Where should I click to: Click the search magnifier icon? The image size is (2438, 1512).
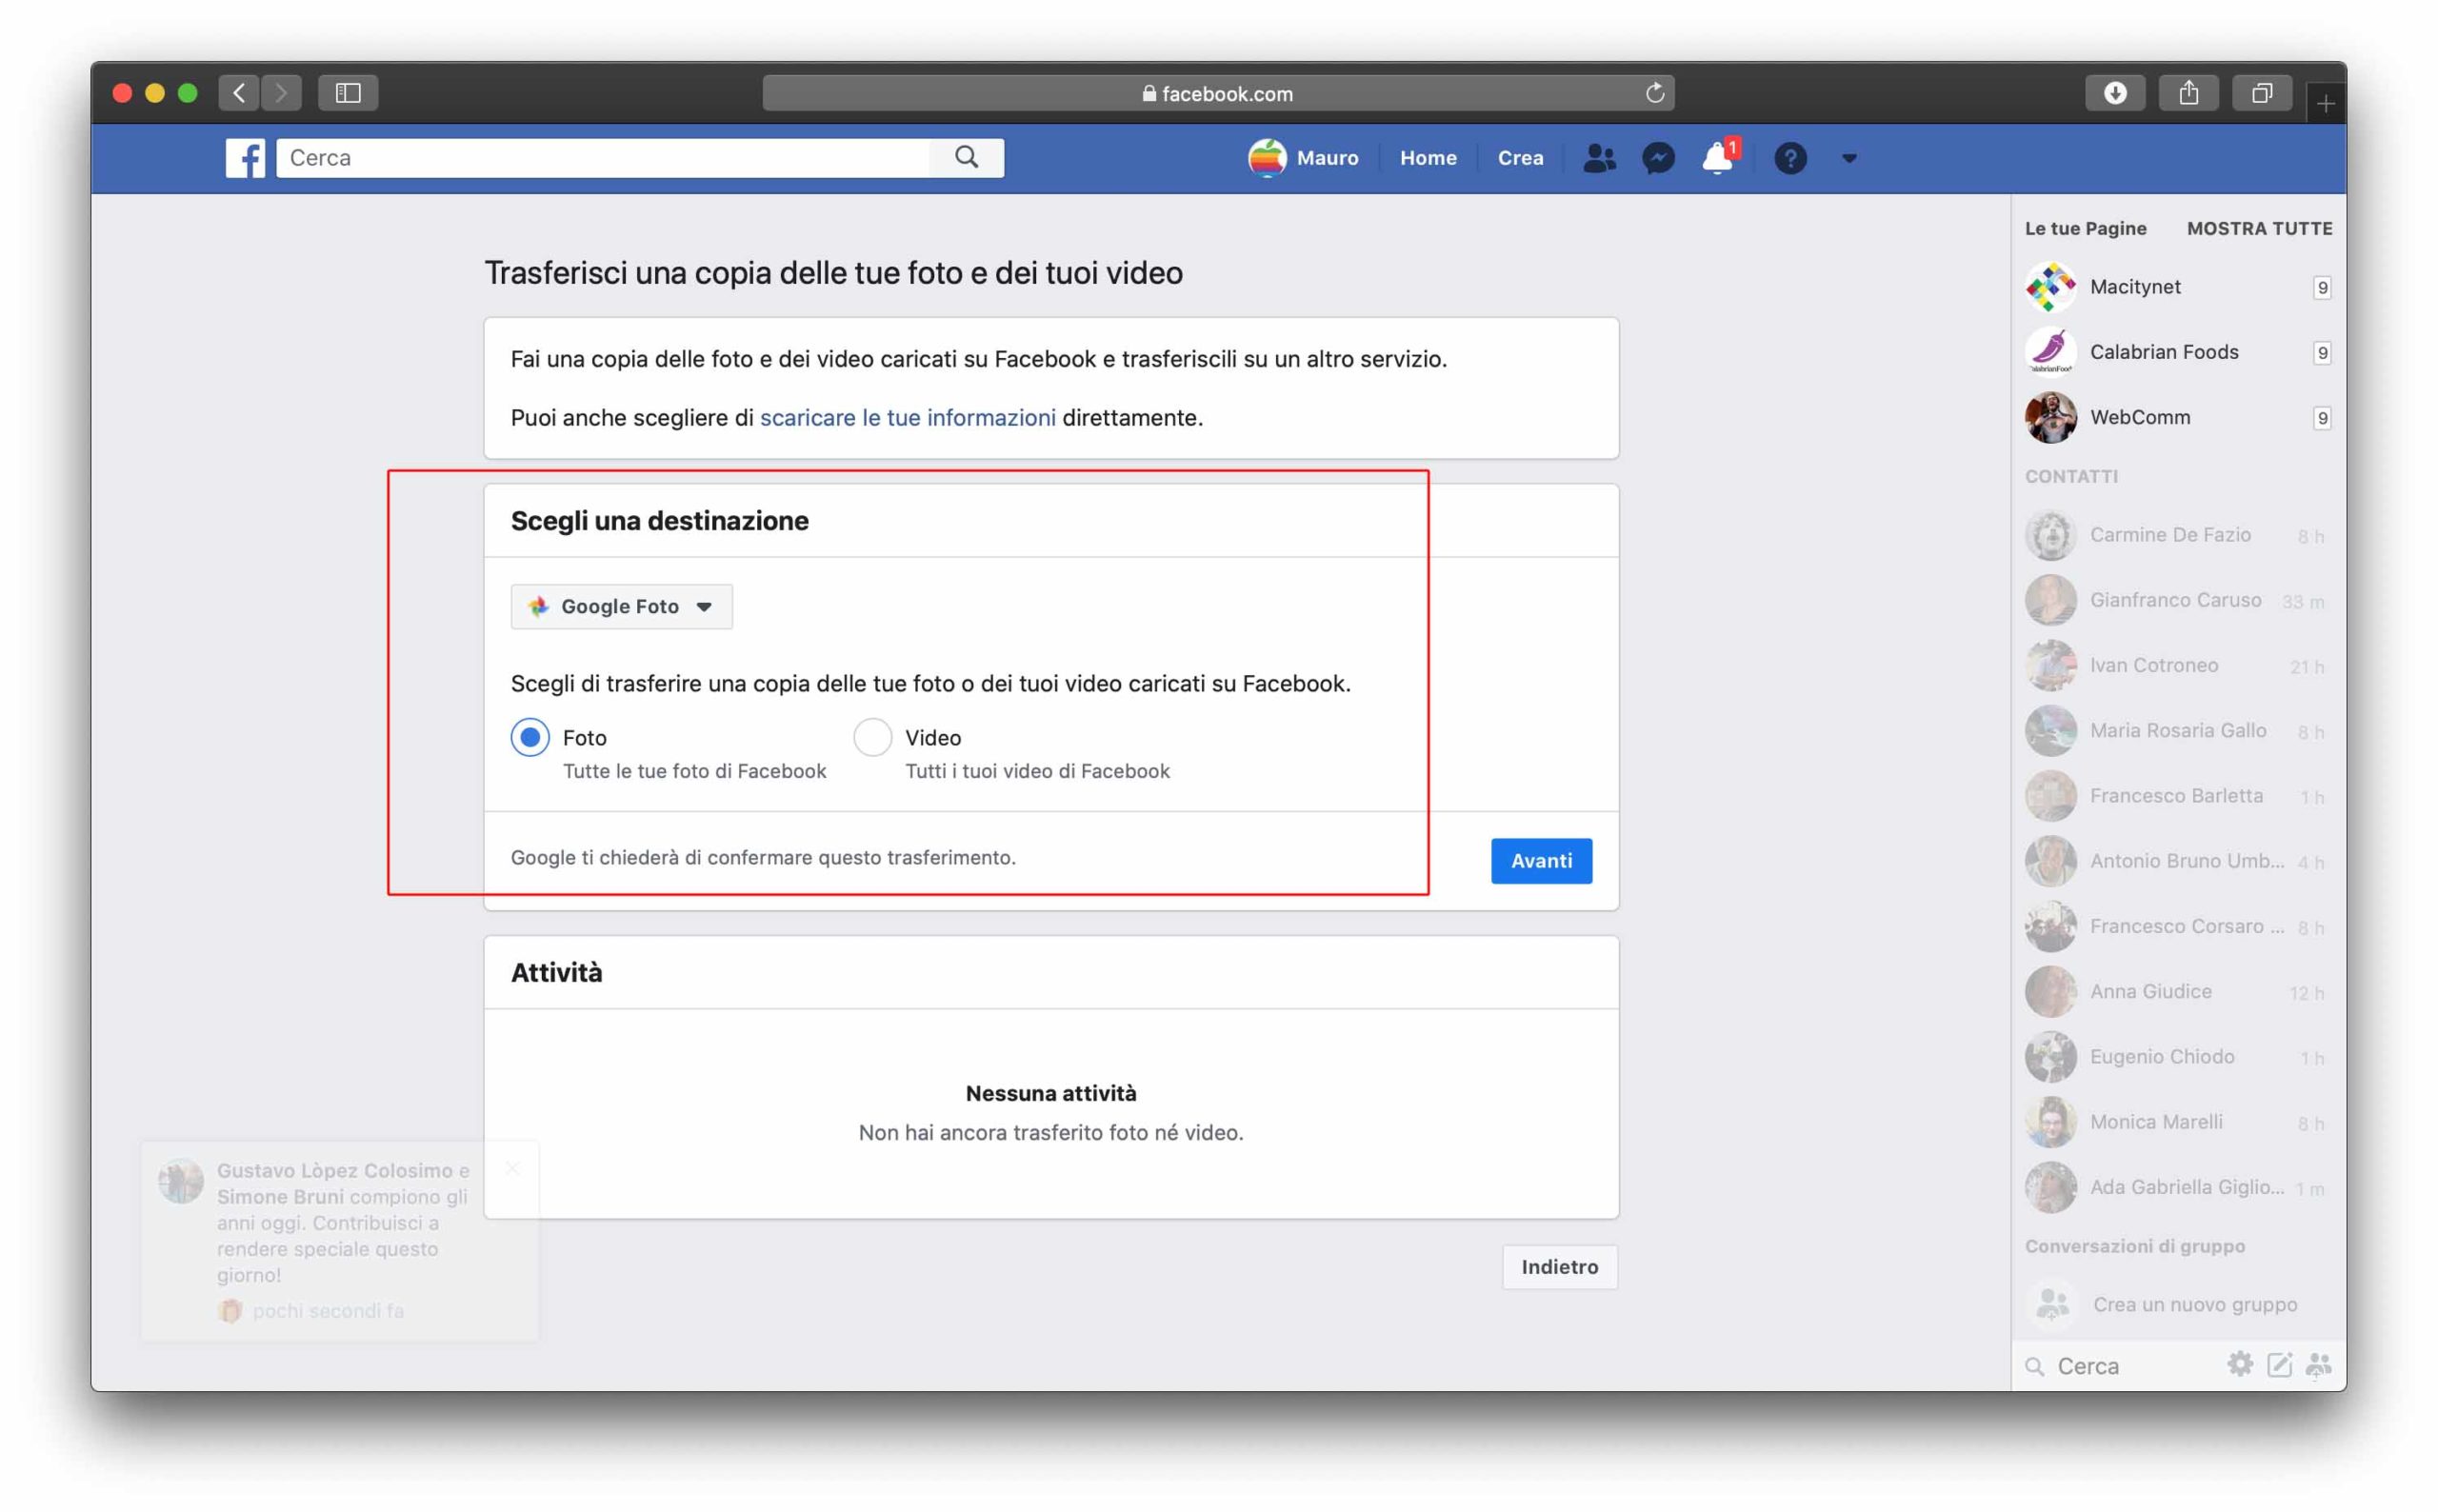click(965, 157)
